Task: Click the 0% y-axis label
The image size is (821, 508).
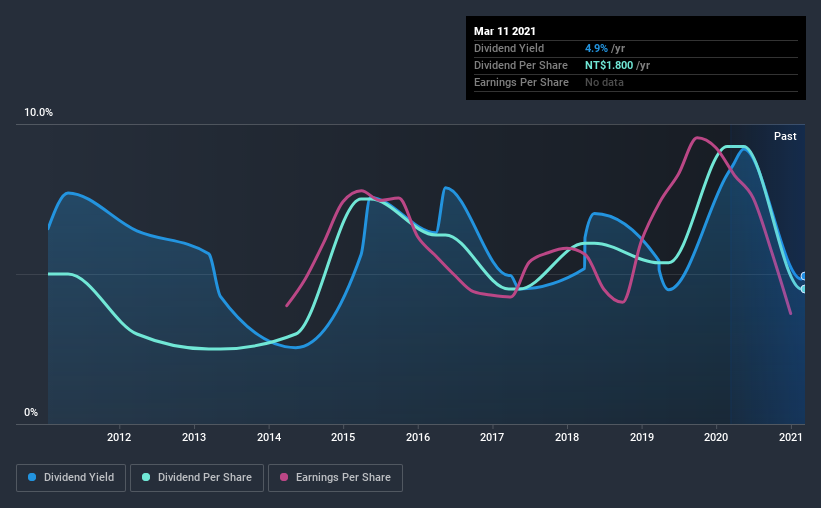Action: [31, 413]
